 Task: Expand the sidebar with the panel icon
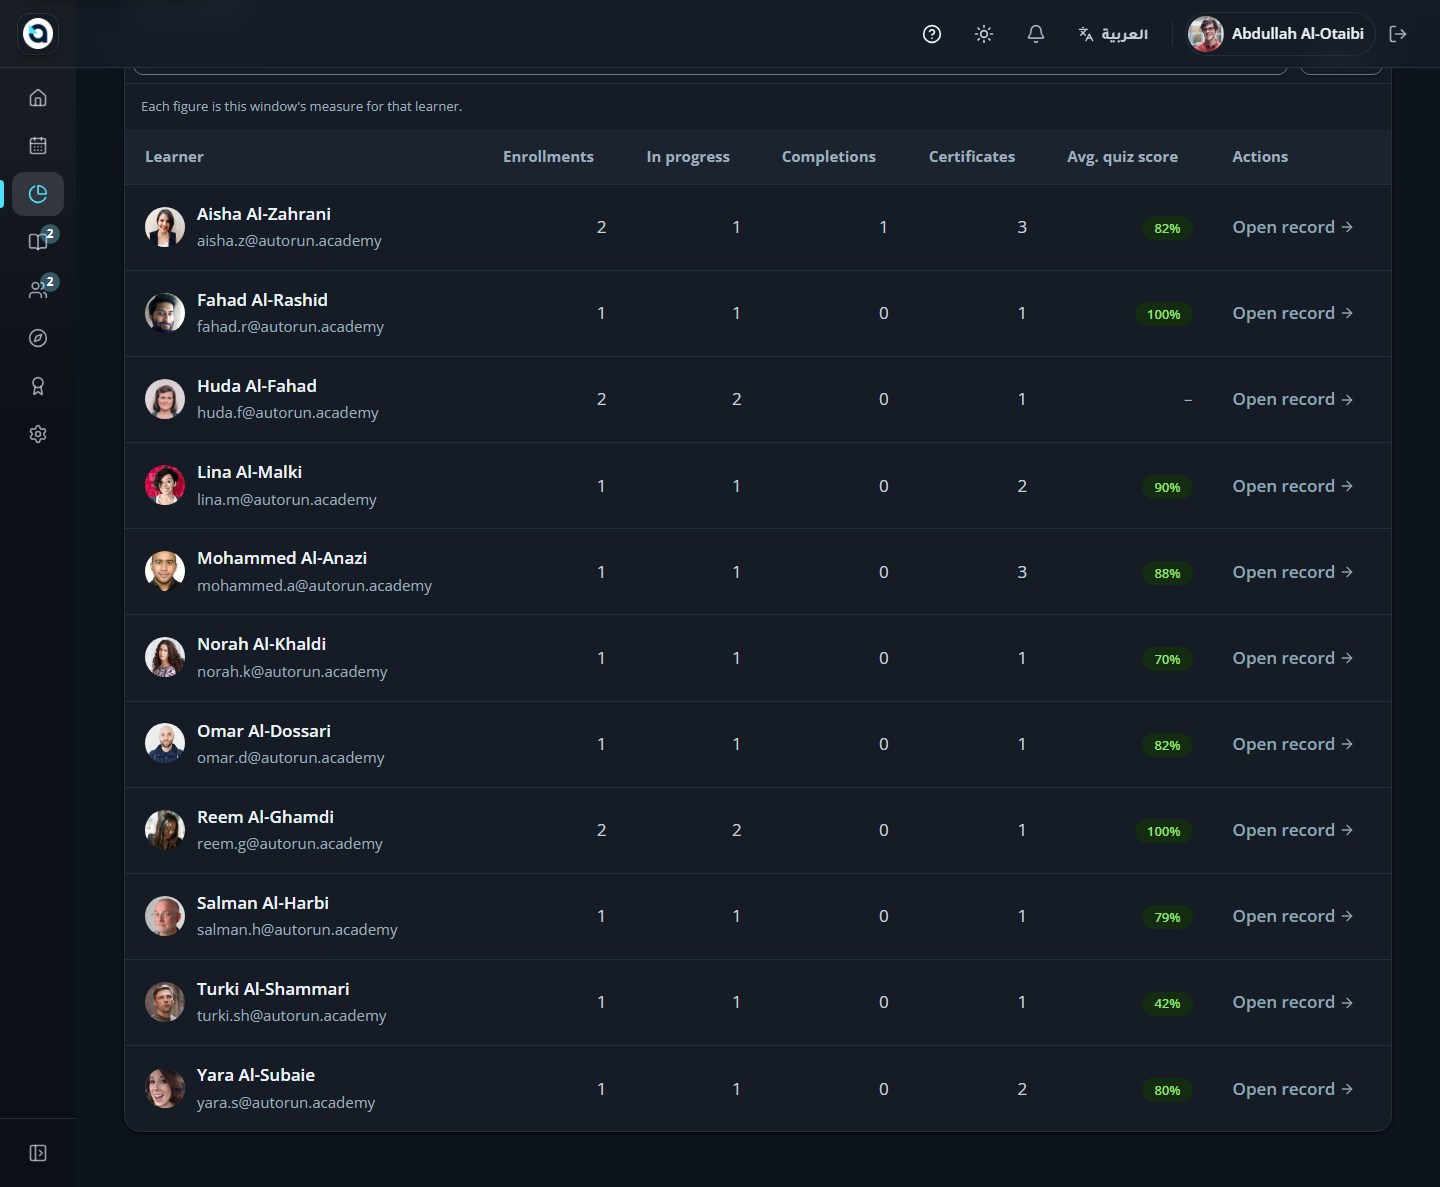click(38, 1153)
